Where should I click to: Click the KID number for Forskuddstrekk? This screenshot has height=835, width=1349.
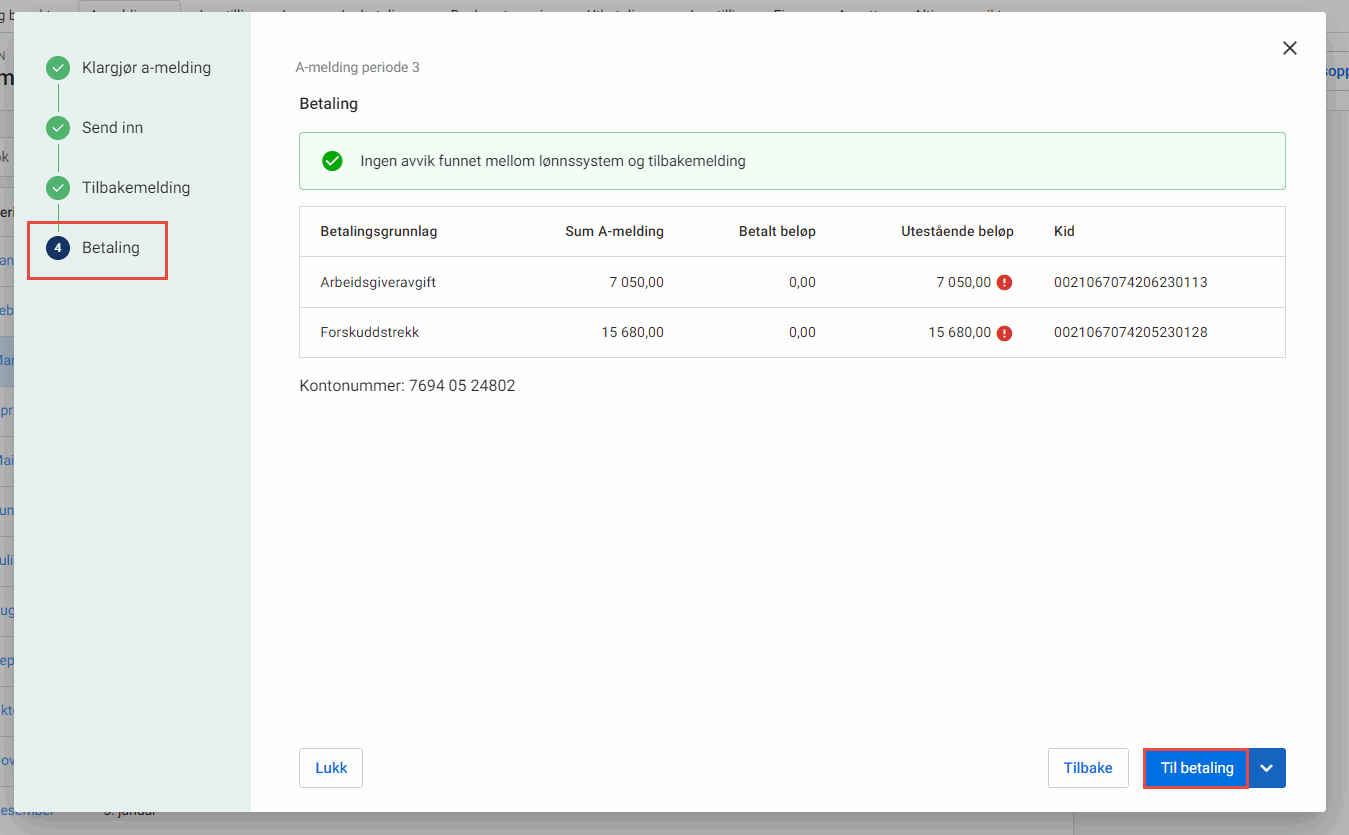(1130, 333)
